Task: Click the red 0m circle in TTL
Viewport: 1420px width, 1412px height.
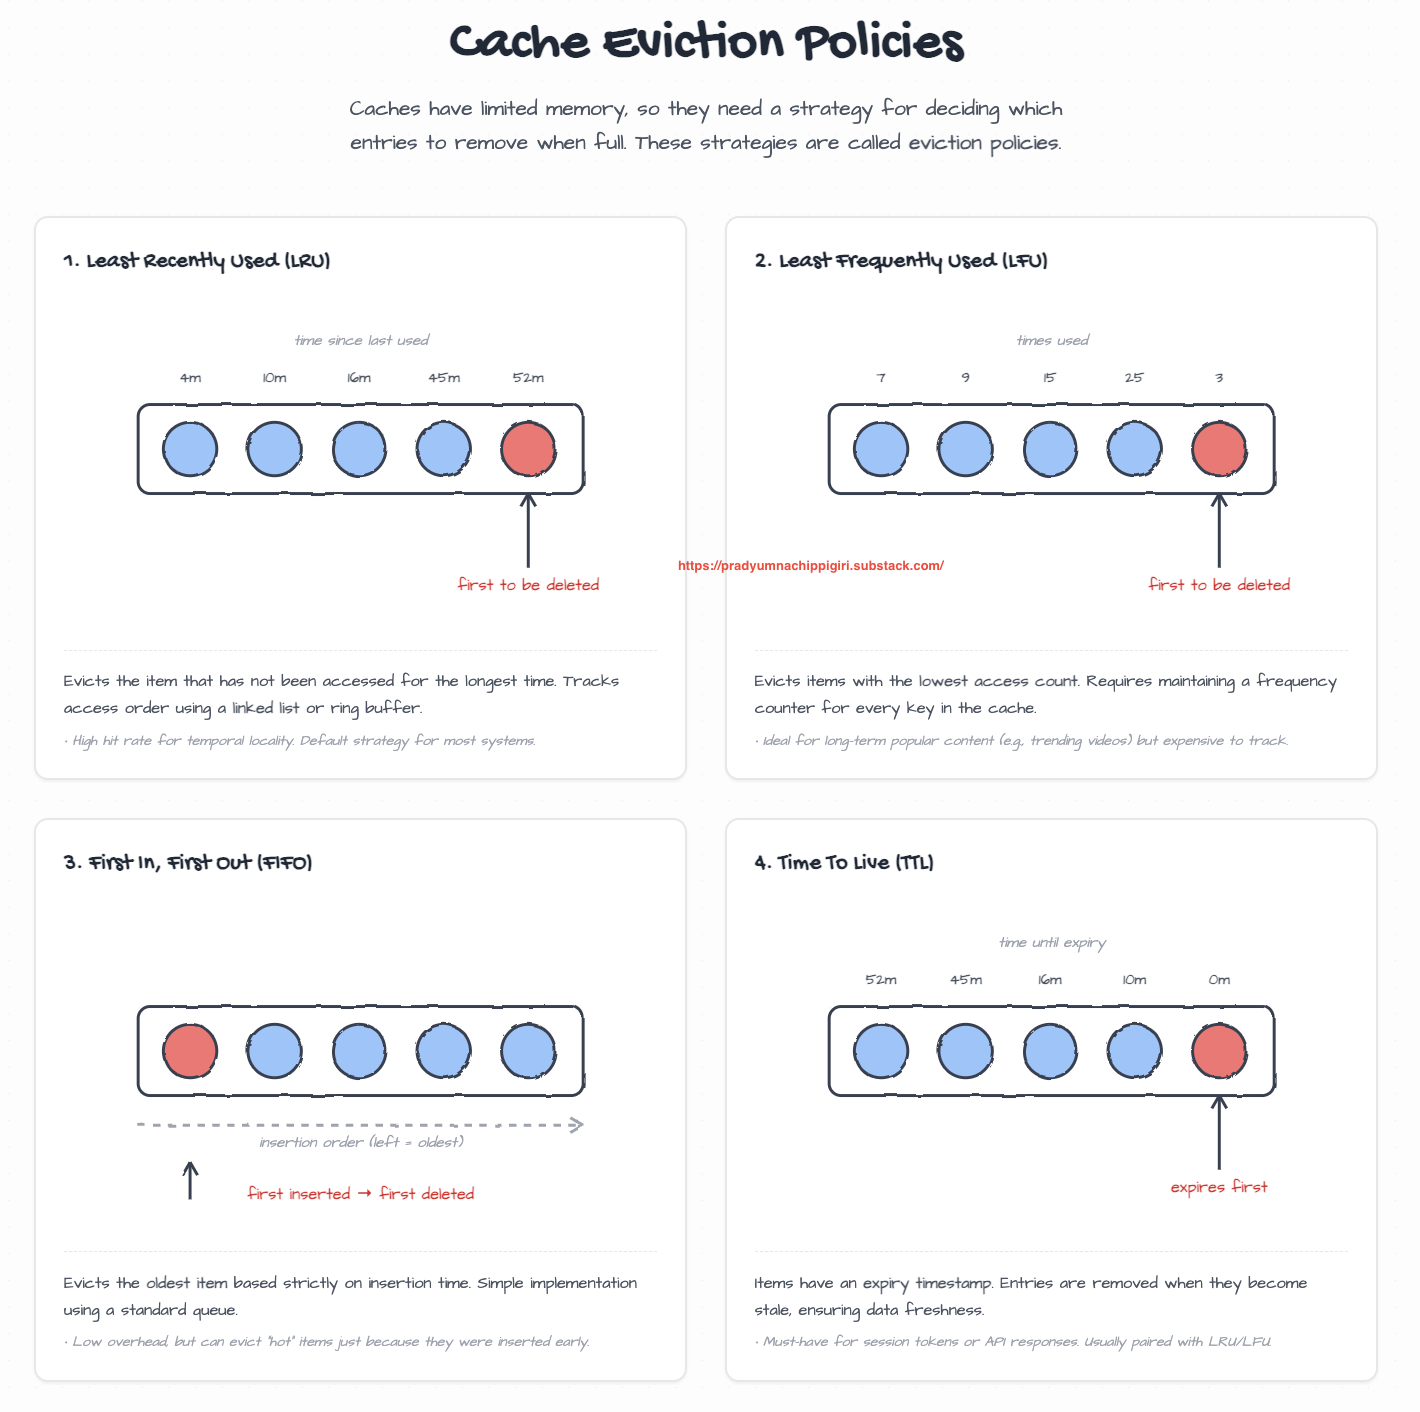Action: (x=1219, y=1051)
